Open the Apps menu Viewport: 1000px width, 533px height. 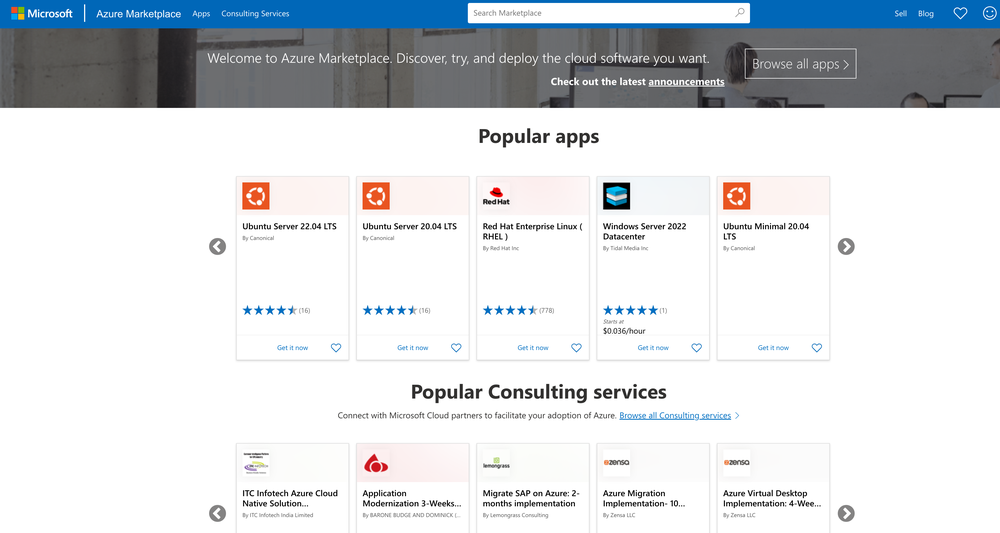point(201,13)
